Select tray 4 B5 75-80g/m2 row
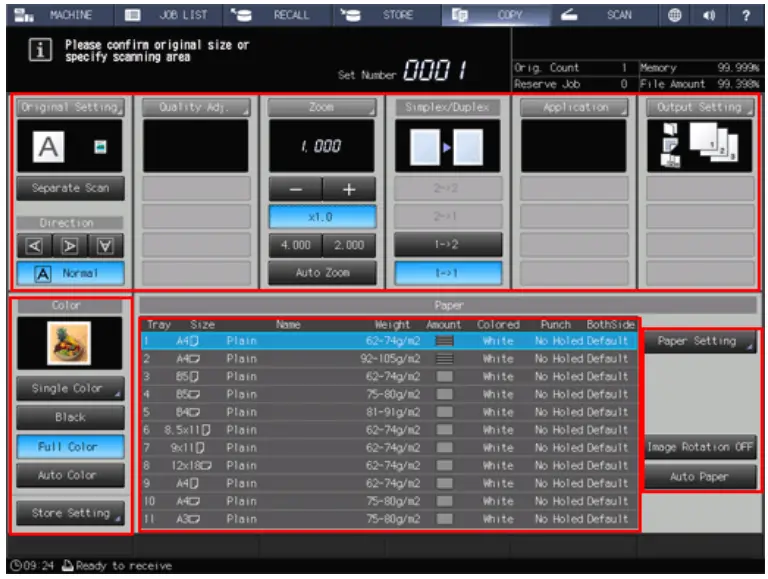 (x=389, y=394)
